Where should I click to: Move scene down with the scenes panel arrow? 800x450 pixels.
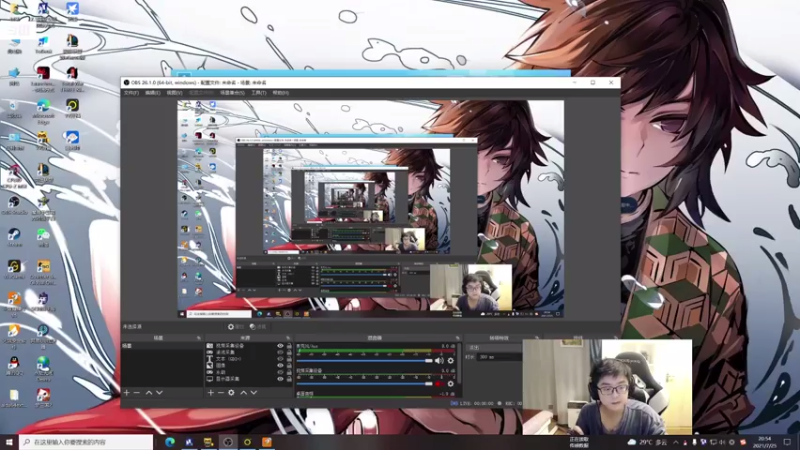159,393
